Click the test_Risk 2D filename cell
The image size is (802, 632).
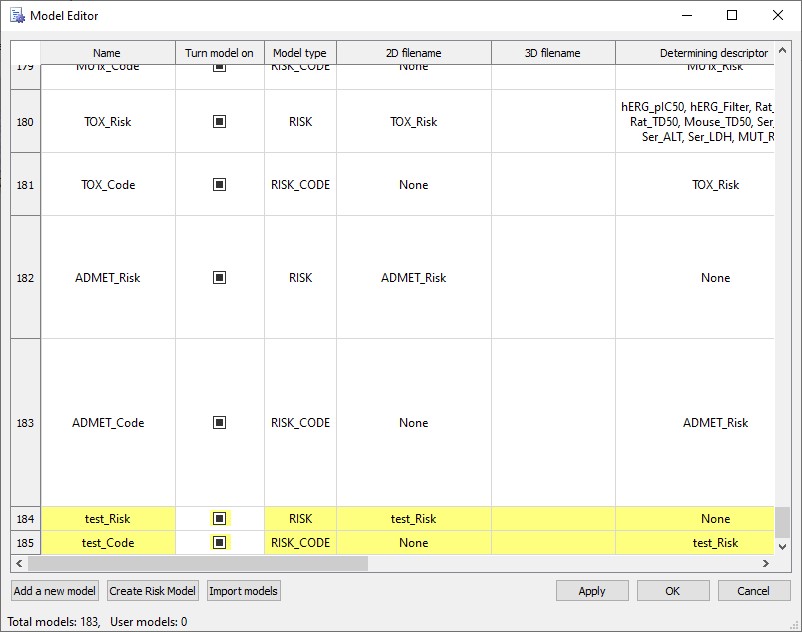point(414,519)
